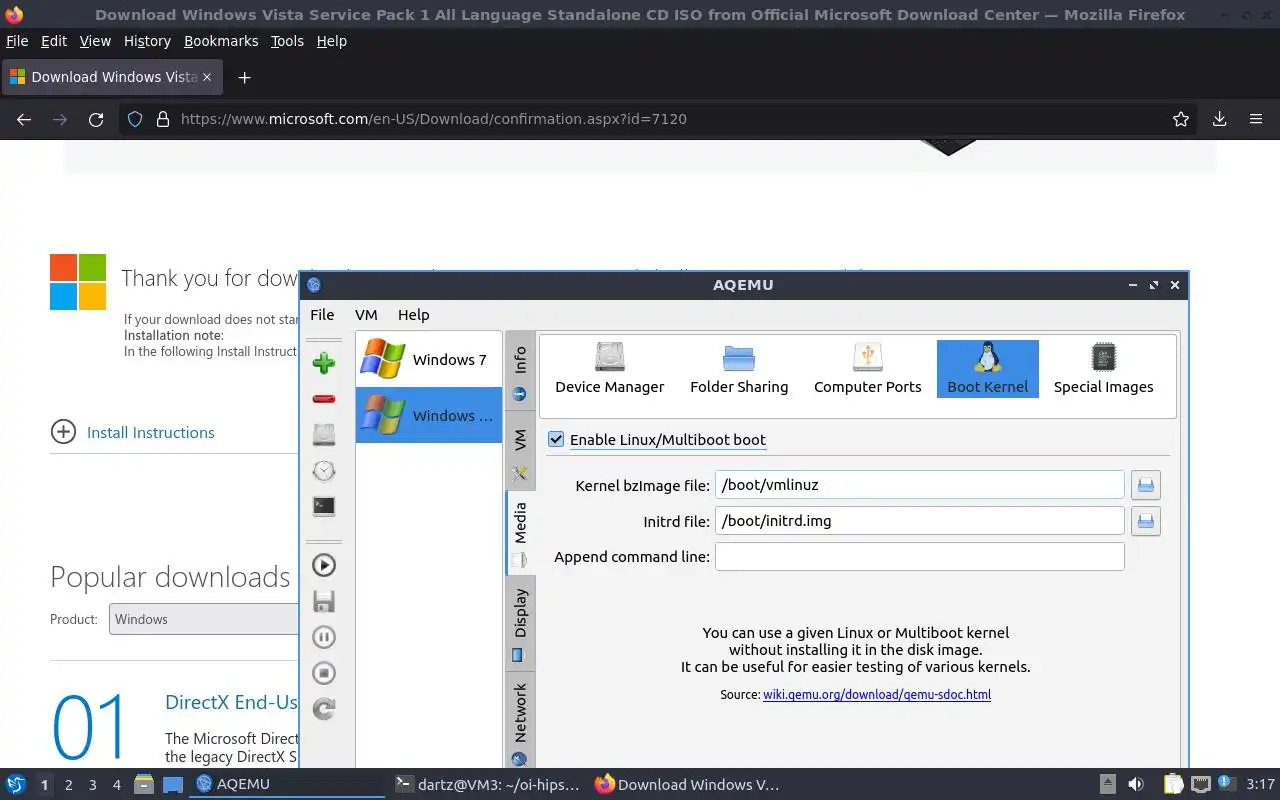Open a new Firefox tab
Image resolution: width=1280 pixels, height=800 pixels.
point(244,77)
